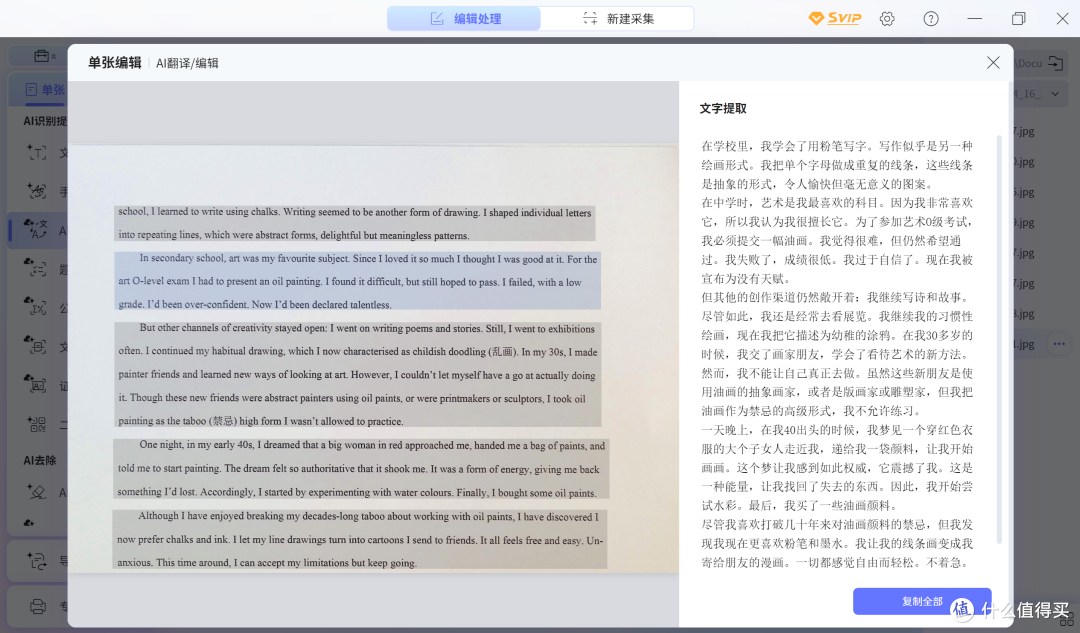
Task: Select the question list recognition icon
Action: click(x=37, y=268)
